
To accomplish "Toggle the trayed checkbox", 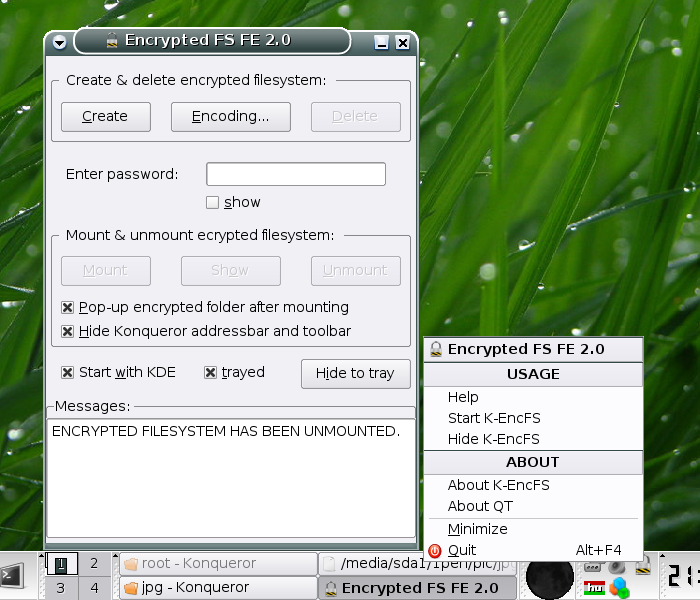I will (210, 372).
